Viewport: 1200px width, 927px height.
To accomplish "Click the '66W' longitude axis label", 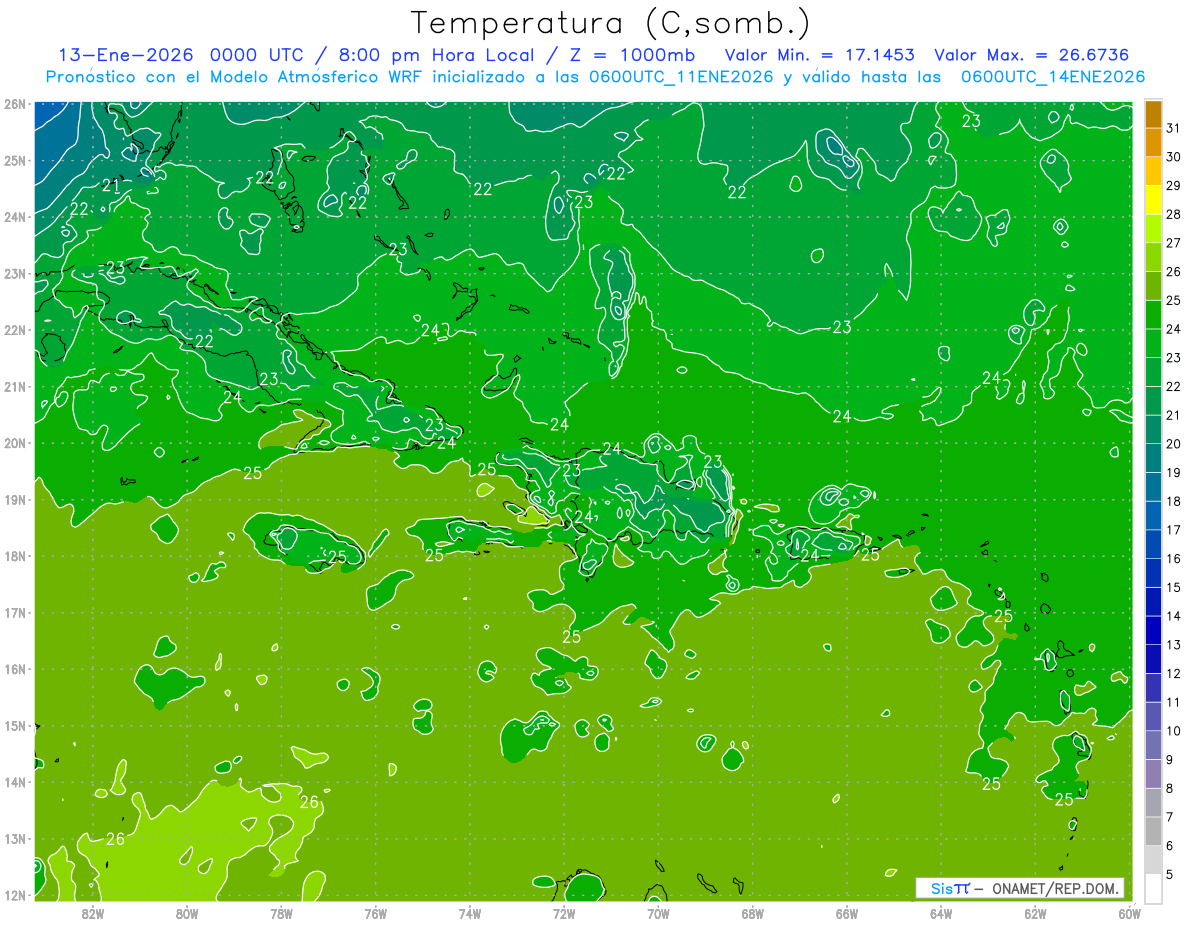I will pos(846,913).
